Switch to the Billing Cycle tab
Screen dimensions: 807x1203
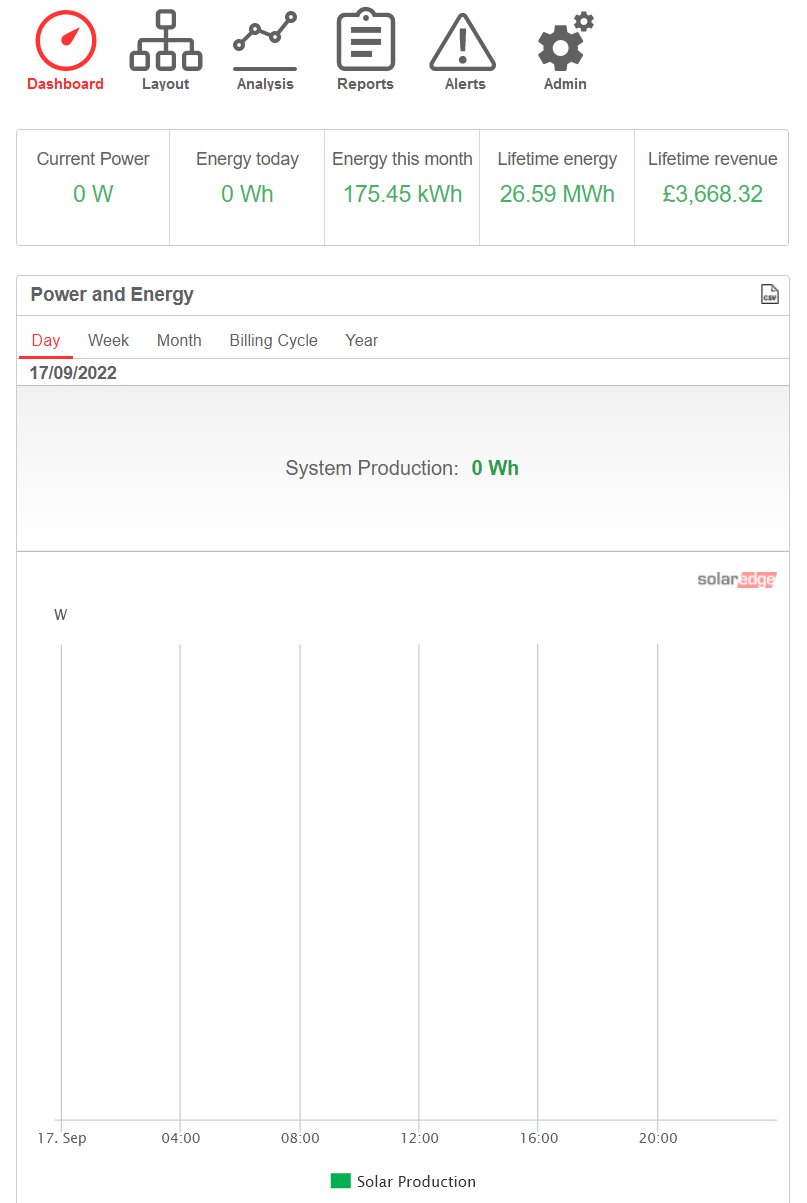click(273, 340)
